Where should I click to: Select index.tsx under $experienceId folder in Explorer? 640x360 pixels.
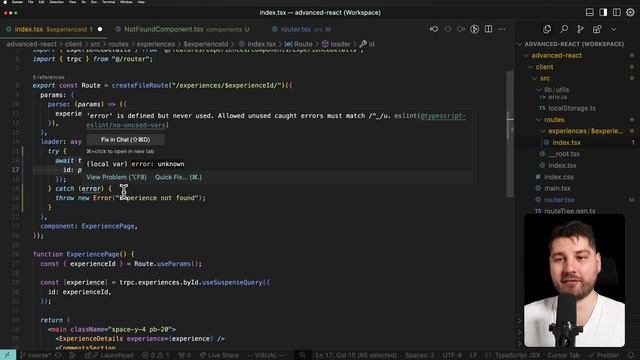(x=567, y=142)
